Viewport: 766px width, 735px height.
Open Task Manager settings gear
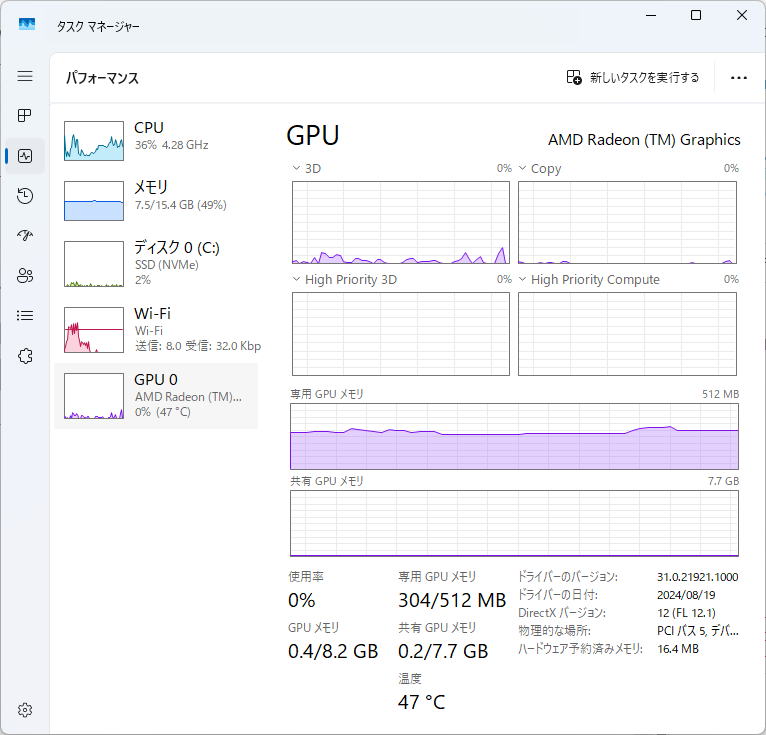(x=25, y=710)
